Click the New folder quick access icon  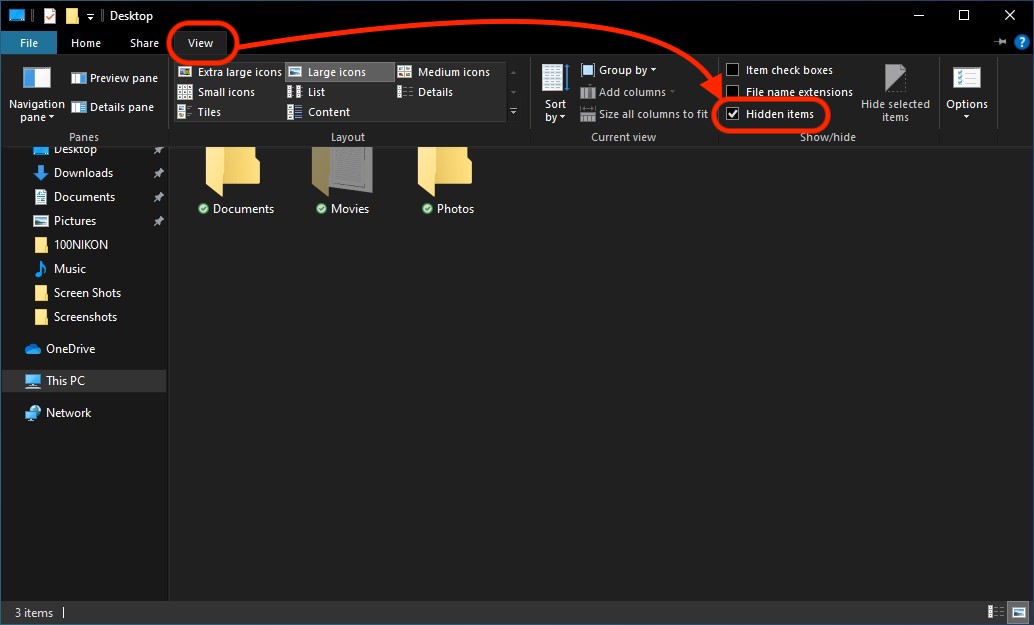72,15
